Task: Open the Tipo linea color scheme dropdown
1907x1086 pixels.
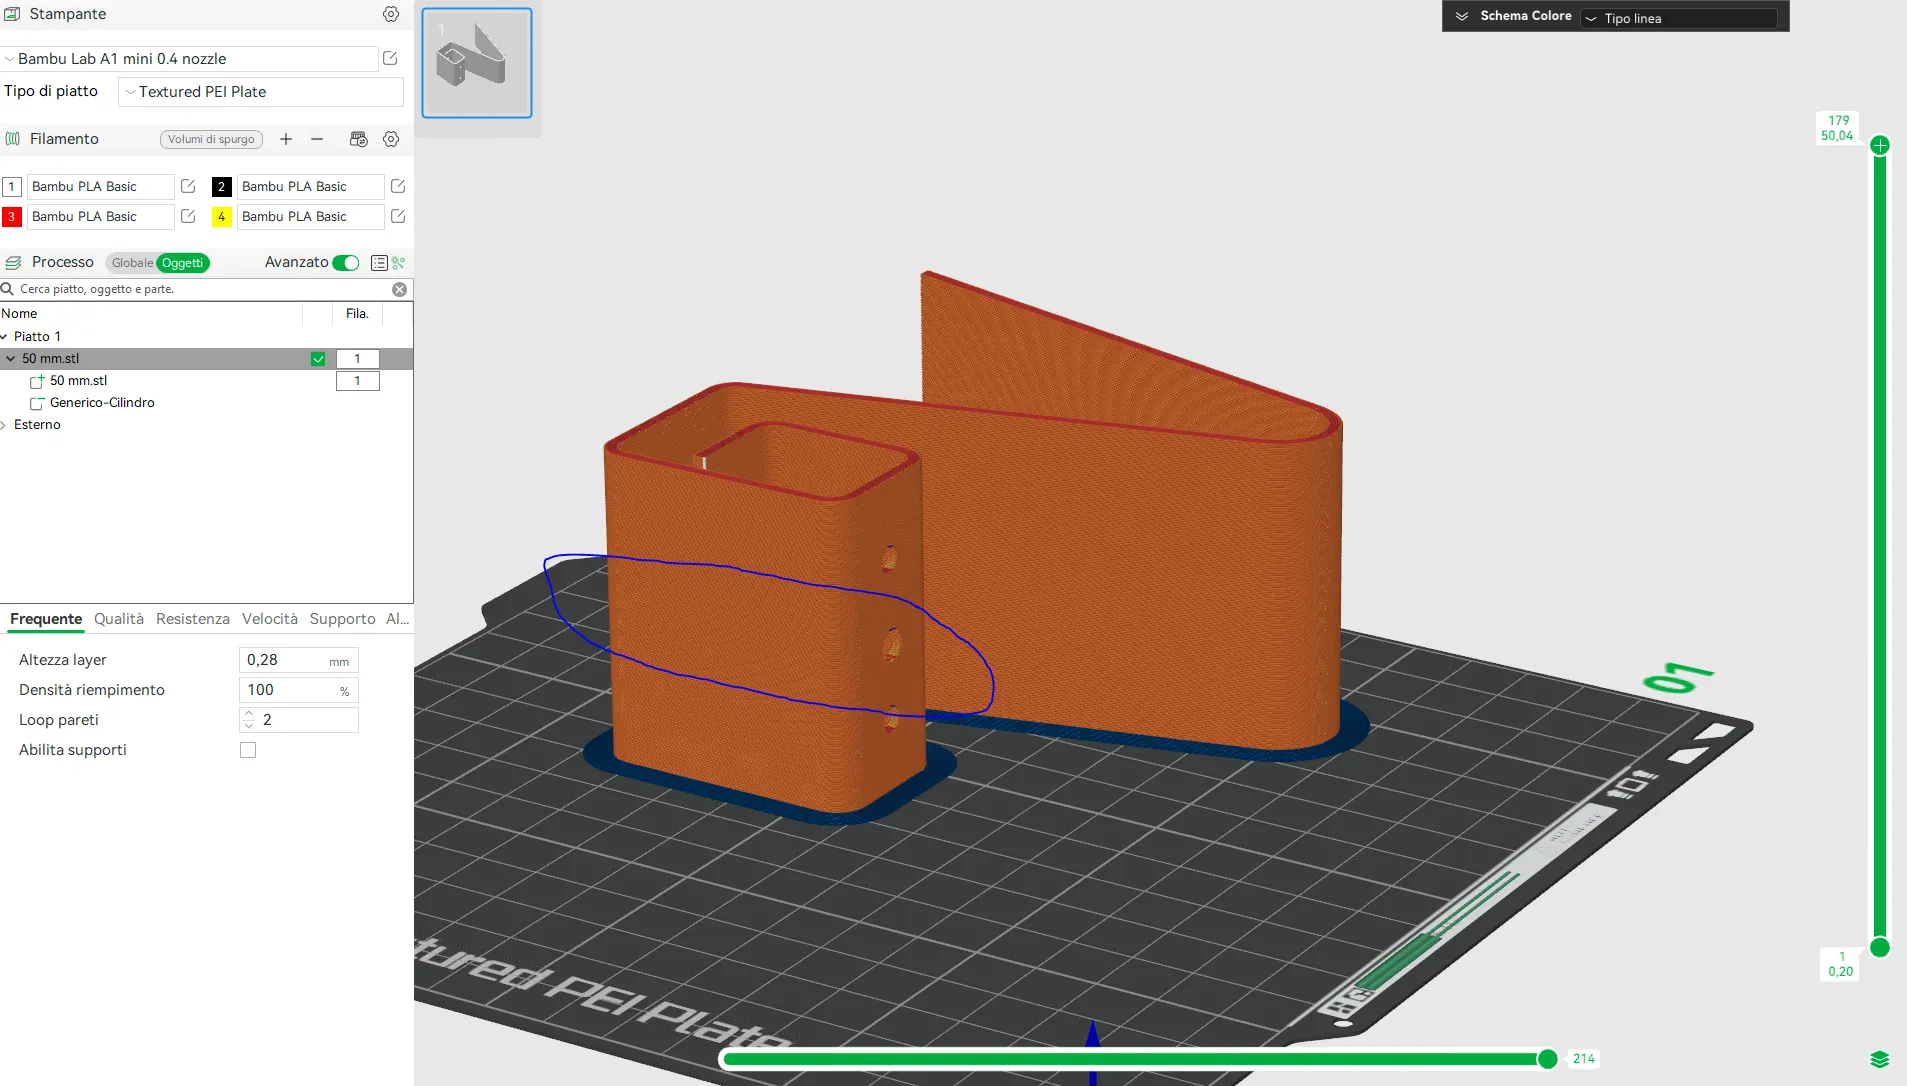Action: tap(1680, 18)
